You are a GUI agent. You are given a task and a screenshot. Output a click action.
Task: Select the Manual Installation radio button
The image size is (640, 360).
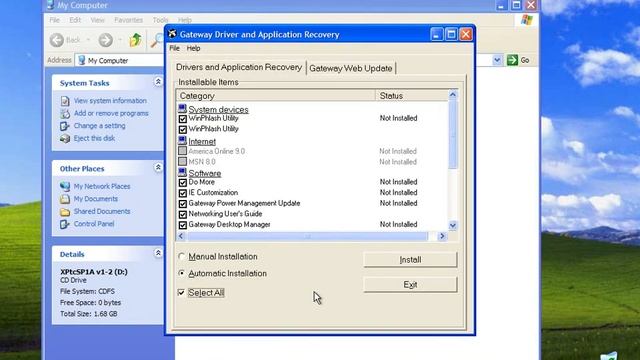coord(182,256)
